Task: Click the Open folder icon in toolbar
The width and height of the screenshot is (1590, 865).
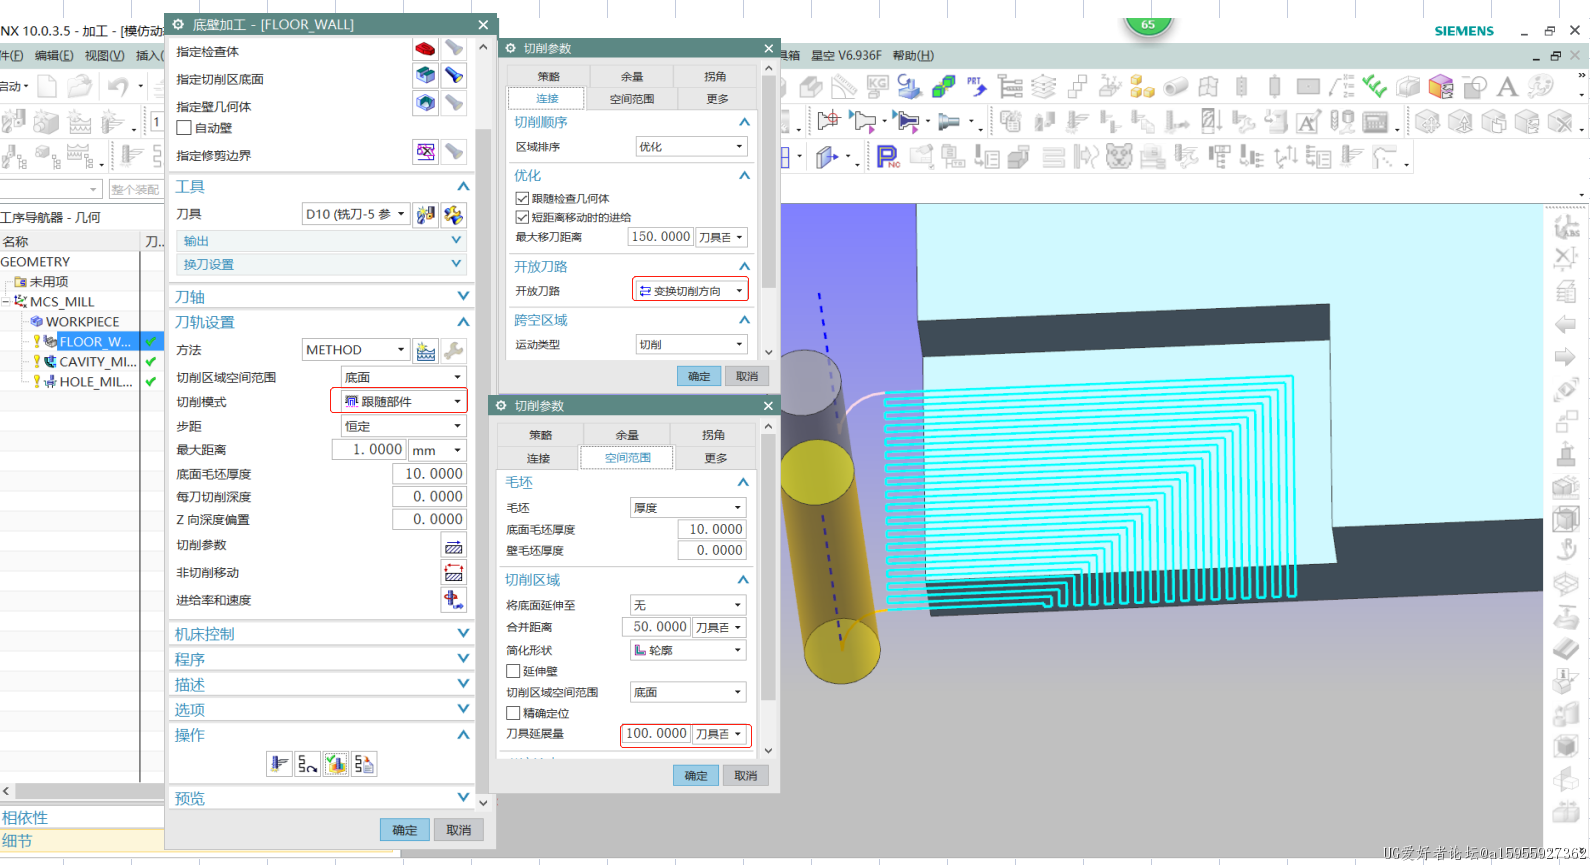Action: point(80,87)
